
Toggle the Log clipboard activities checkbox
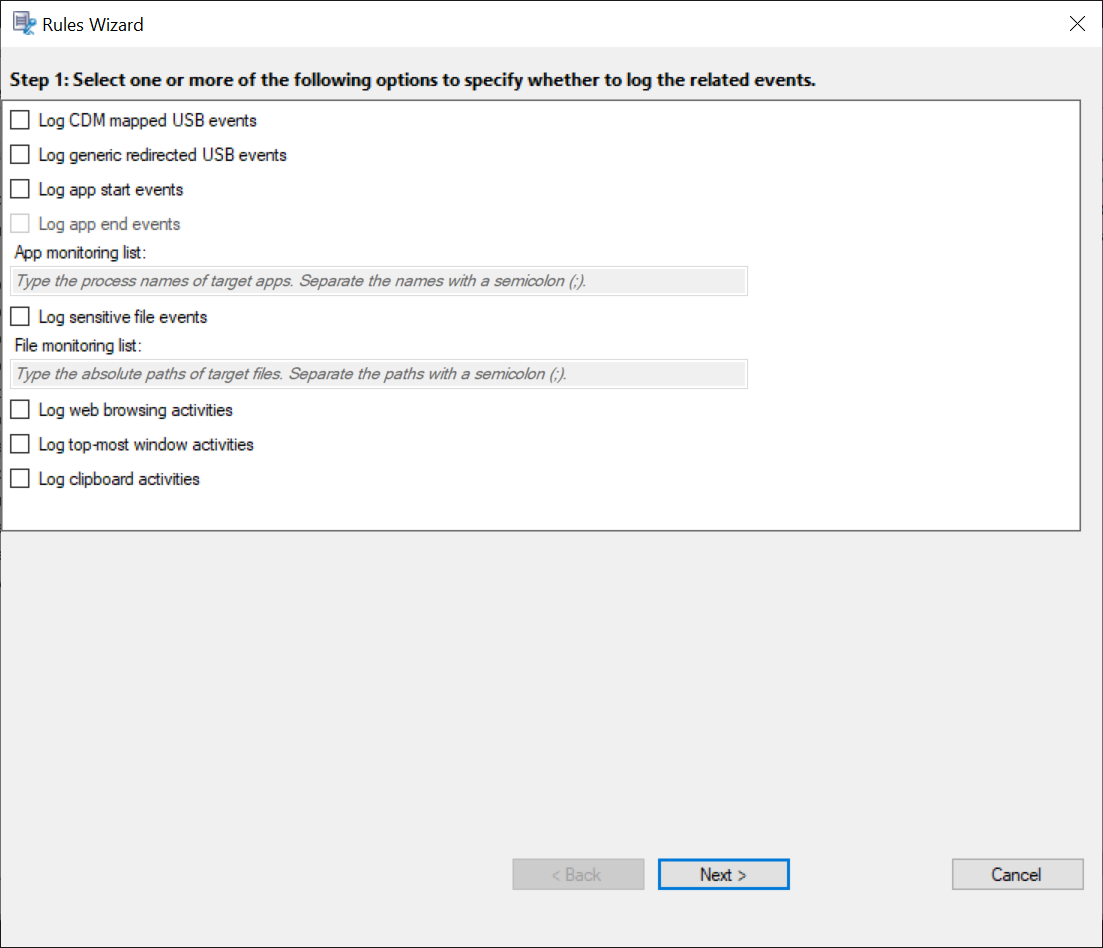click(20, 479)
